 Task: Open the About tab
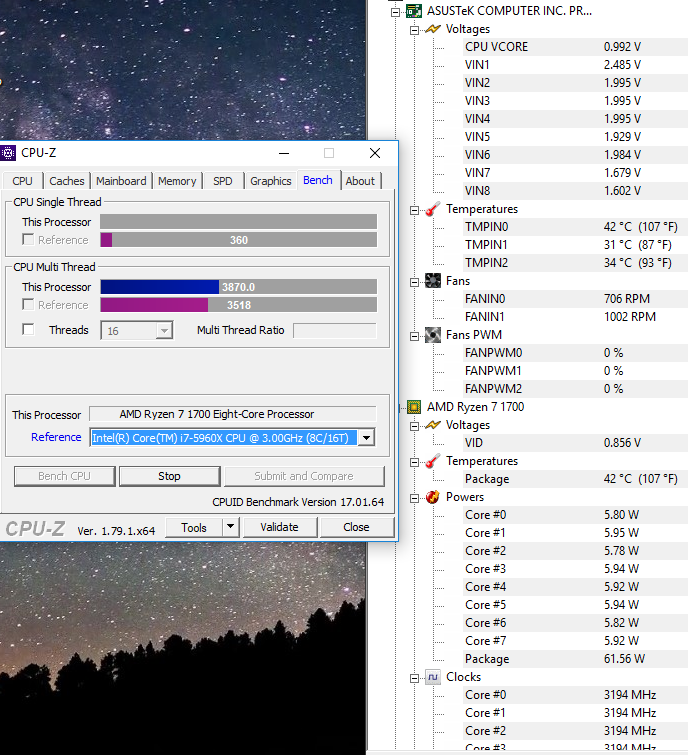coord(360,181)
